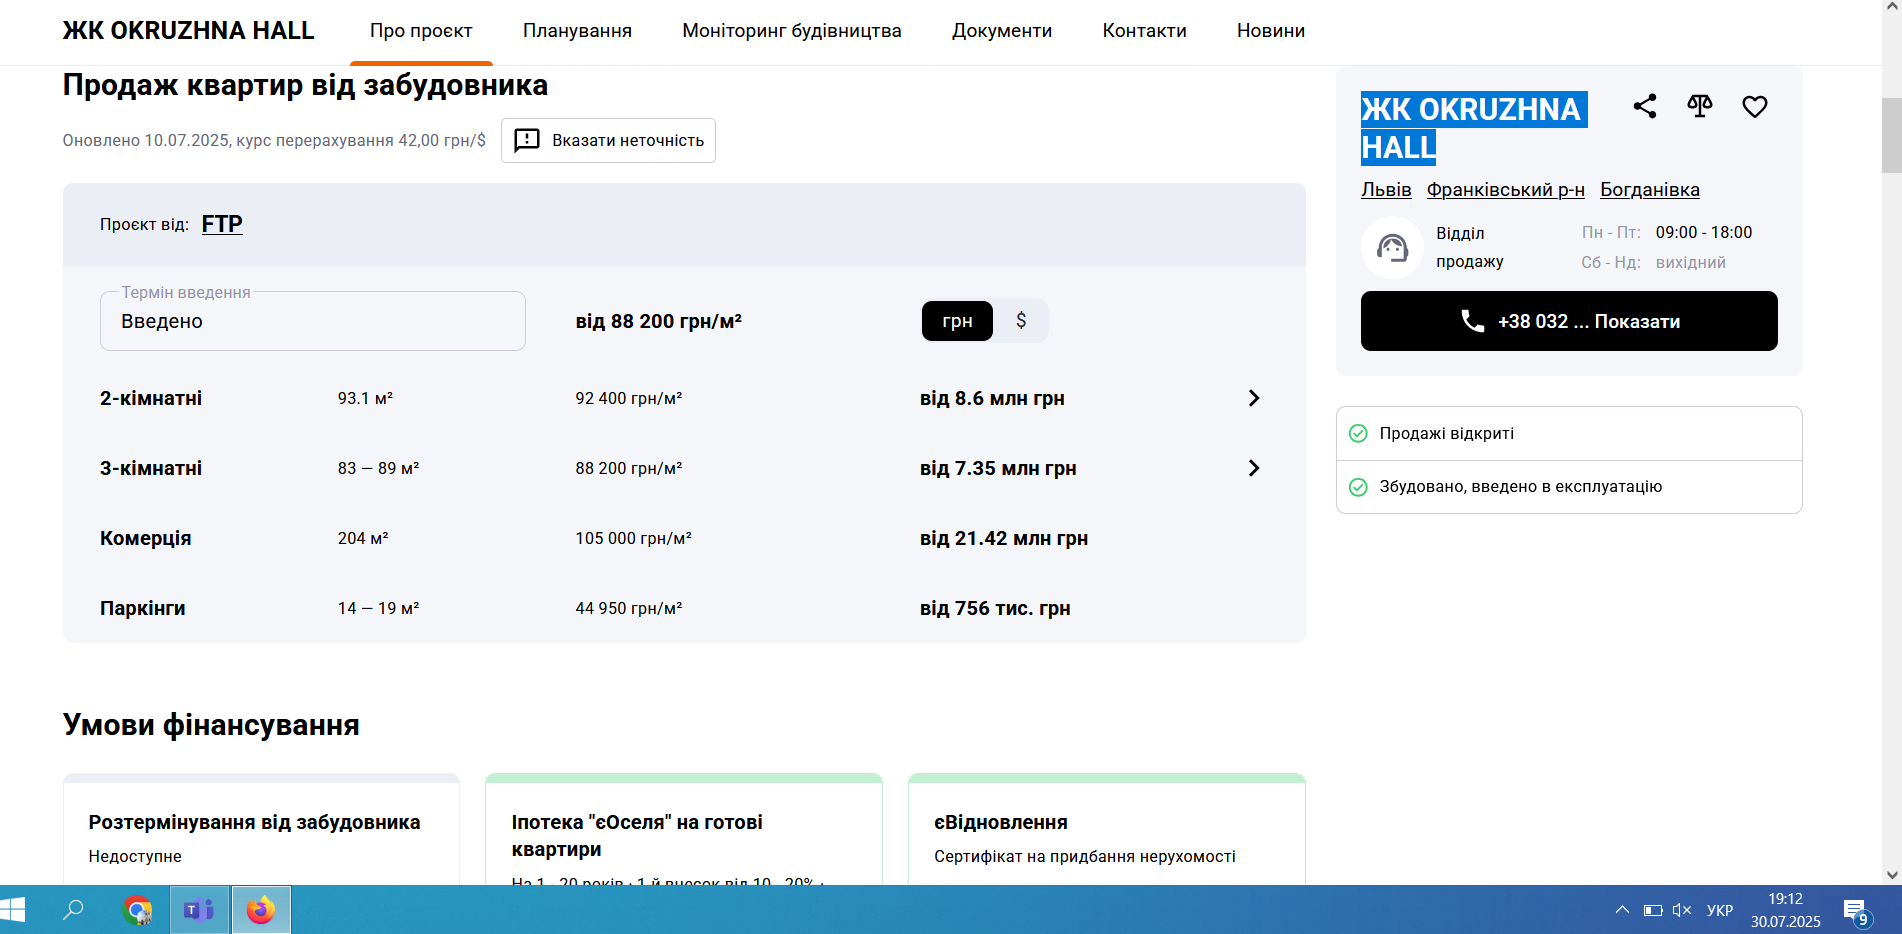Image resolution: width=1902 pixels, height=934 pixels.
Task: Click the share icon
Action: [1645, 106]
